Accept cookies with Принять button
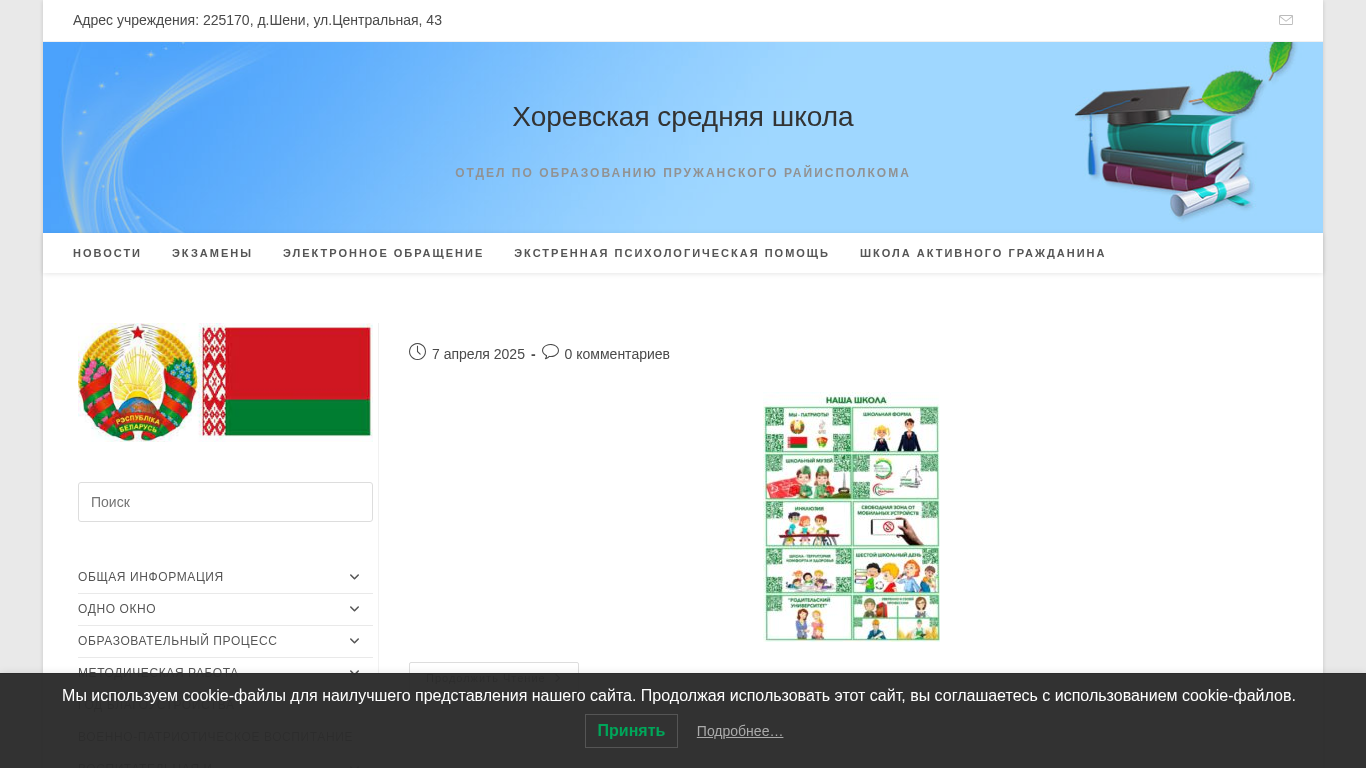Screen dimensions: 1366x768 tap(631, 731)
